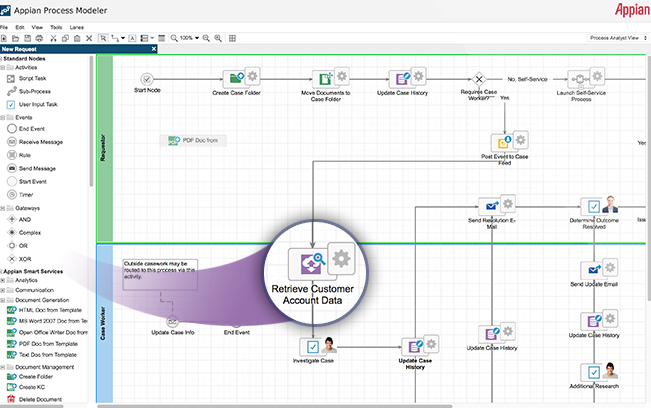Select the XOR gateway palette item
The height and width of the screenshot is (408, 651).
coord(20,259)
